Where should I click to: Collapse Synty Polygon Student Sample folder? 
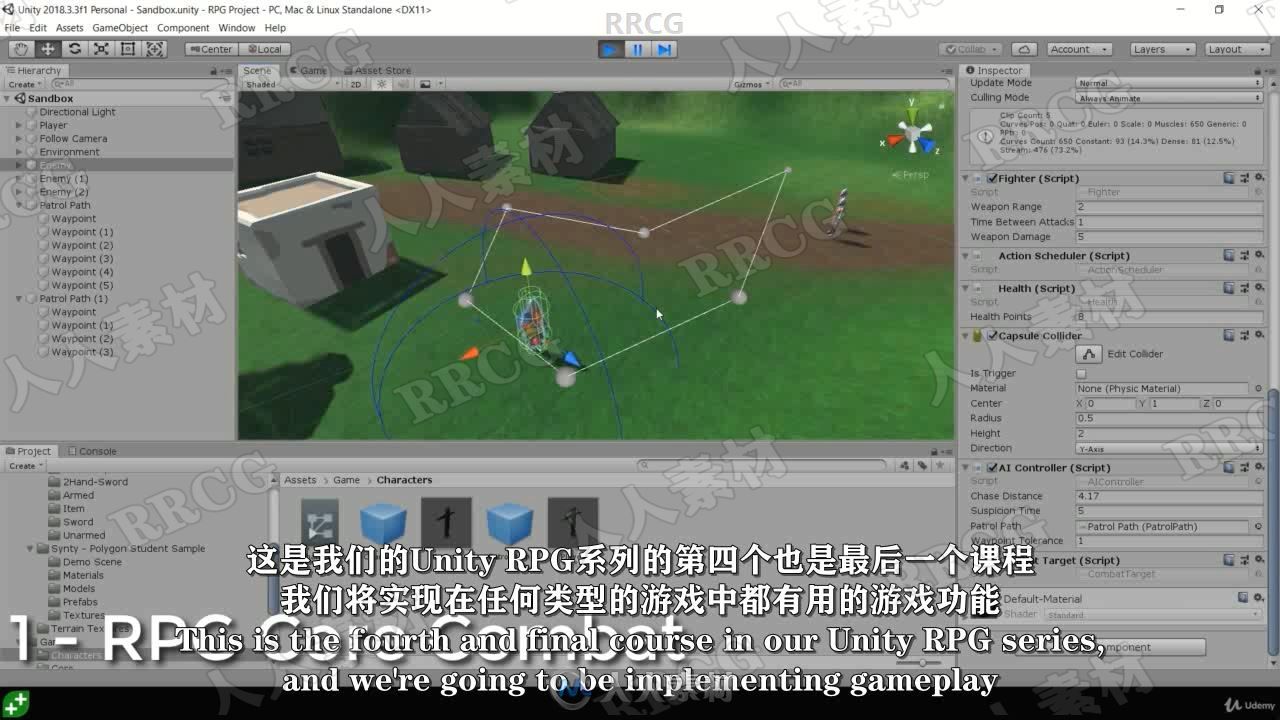pos(30,549)
